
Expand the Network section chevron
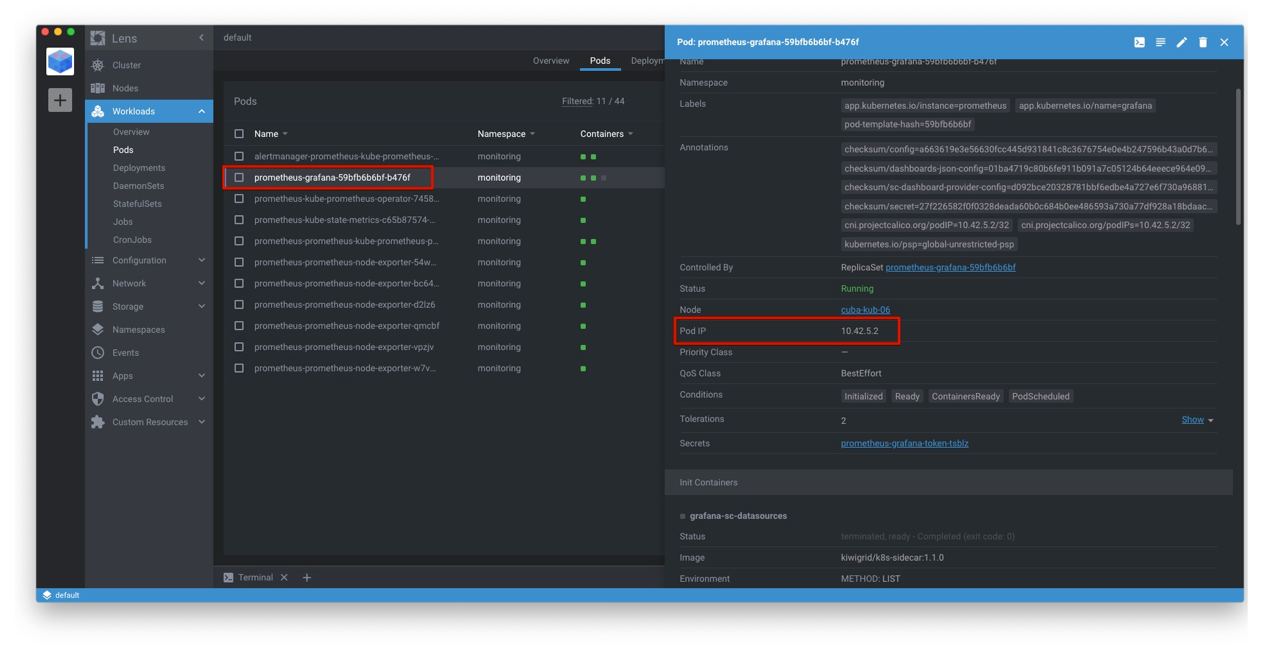point(201,283)
